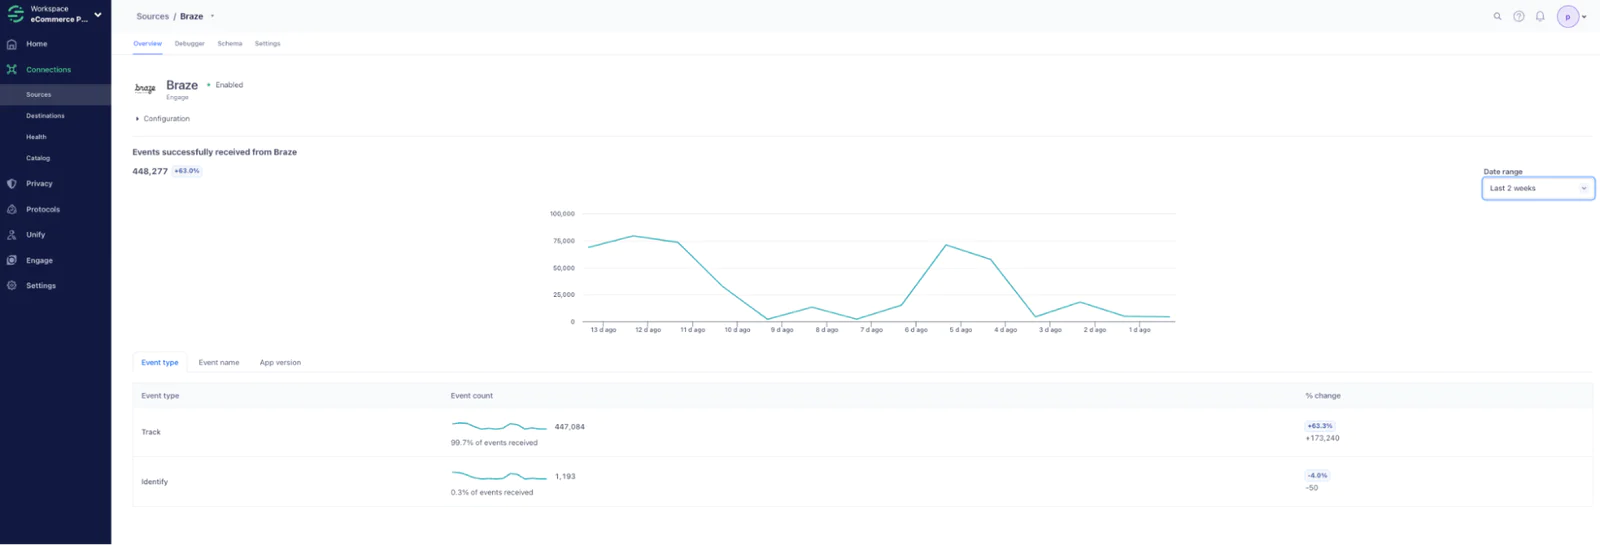Click the Connections sidebar icon
This screenshot has width=1600, height=545.
click(12, 69)
